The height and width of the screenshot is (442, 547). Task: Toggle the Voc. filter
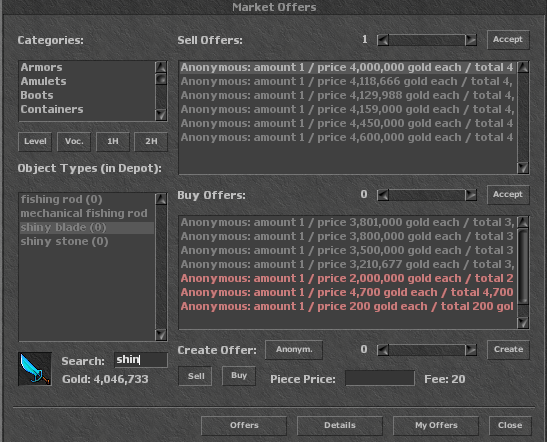tap(74, 142)
